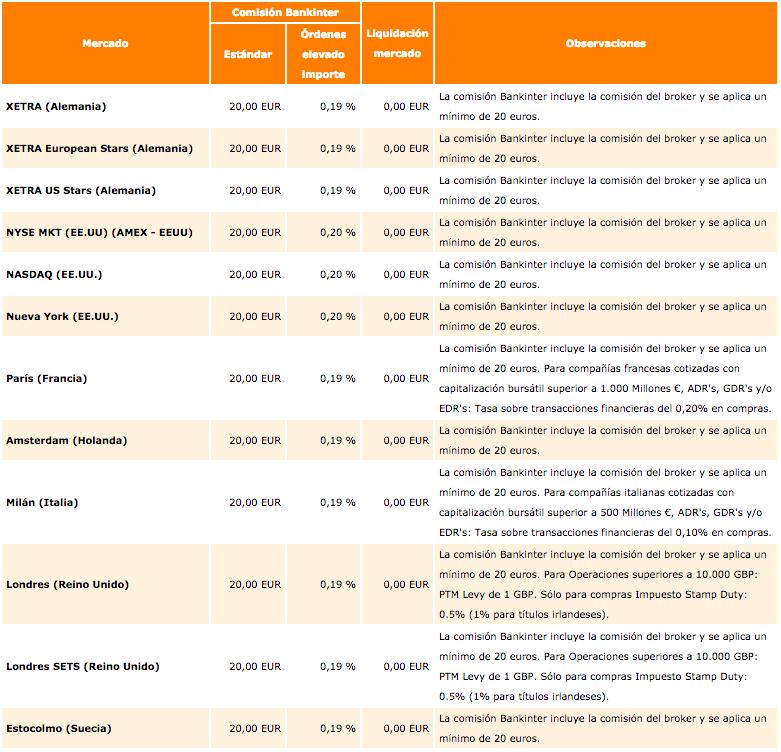Click 0,00 EUR liquidación for XETRA (Alemania)
The height and width of the screenshot is (752, 781).
coord(406,107)
